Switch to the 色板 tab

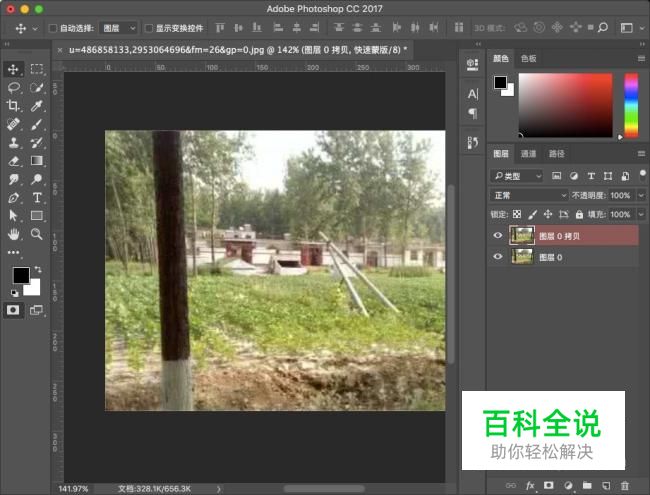(x=529, y=59)
